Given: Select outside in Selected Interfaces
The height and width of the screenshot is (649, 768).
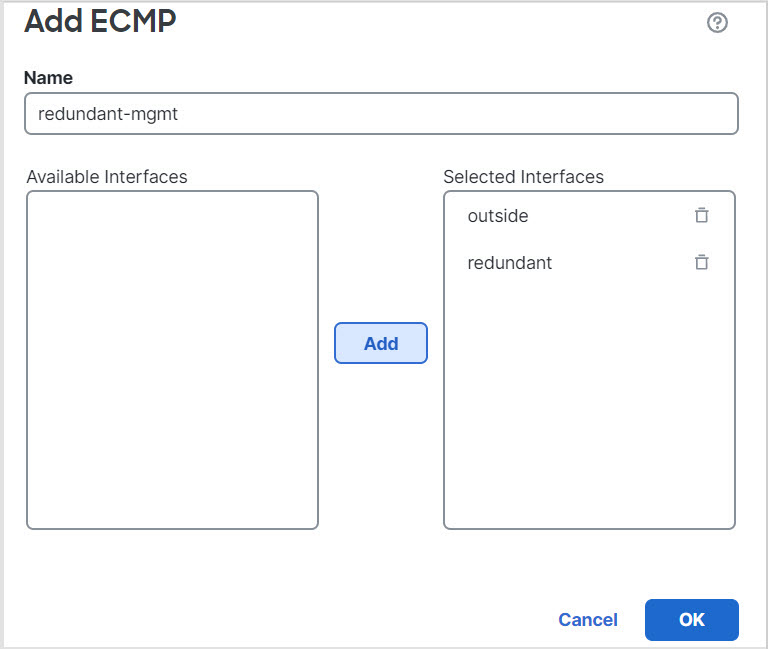Looking at the screenshot, I should (498, 216).
